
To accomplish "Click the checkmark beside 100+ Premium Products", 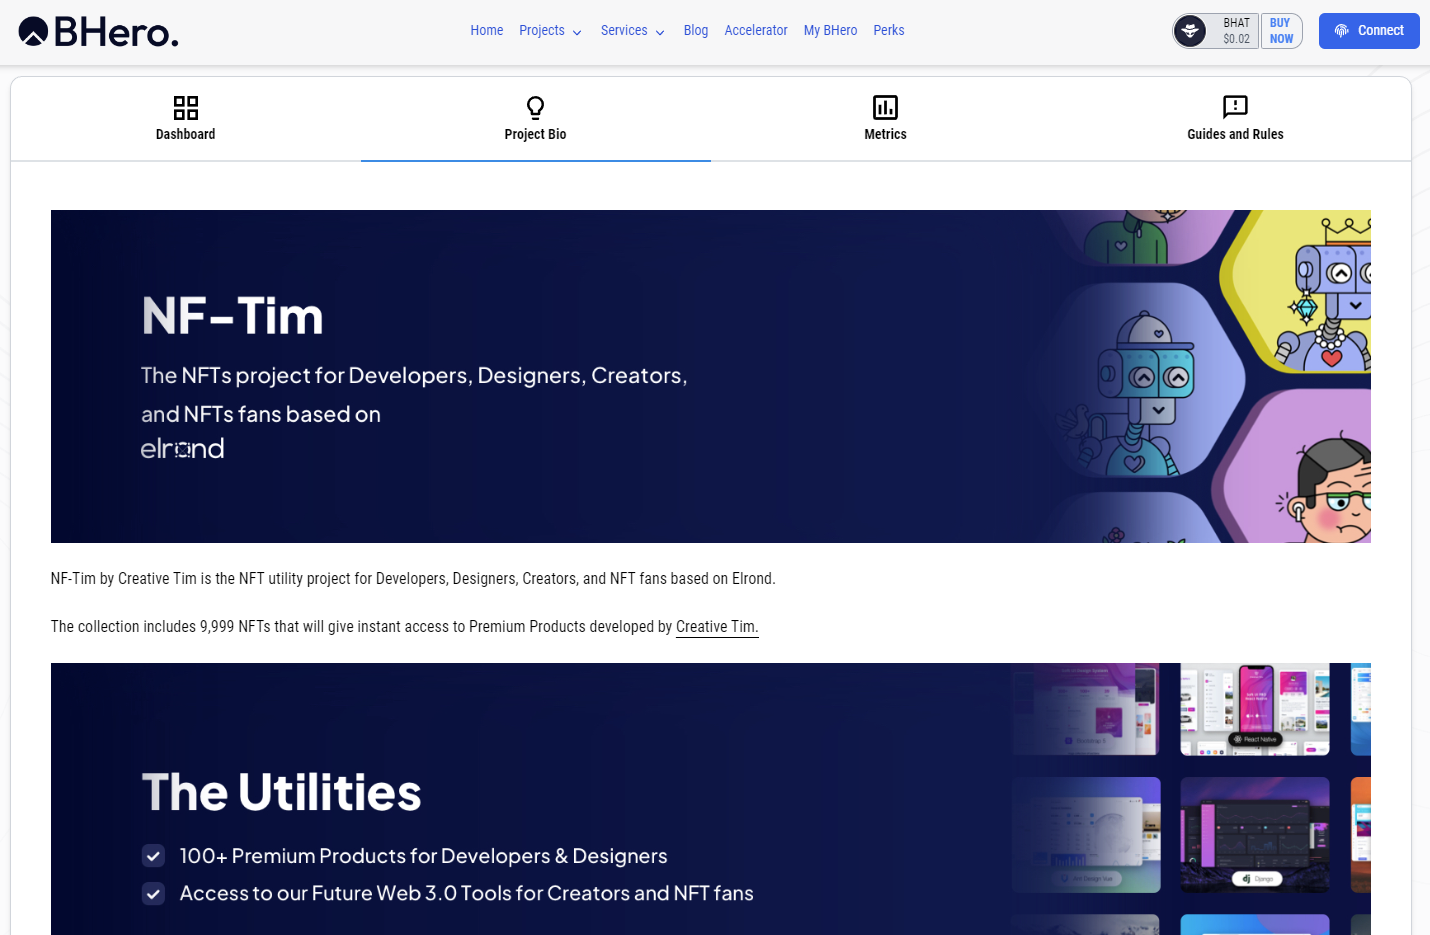I will [153, 856].
